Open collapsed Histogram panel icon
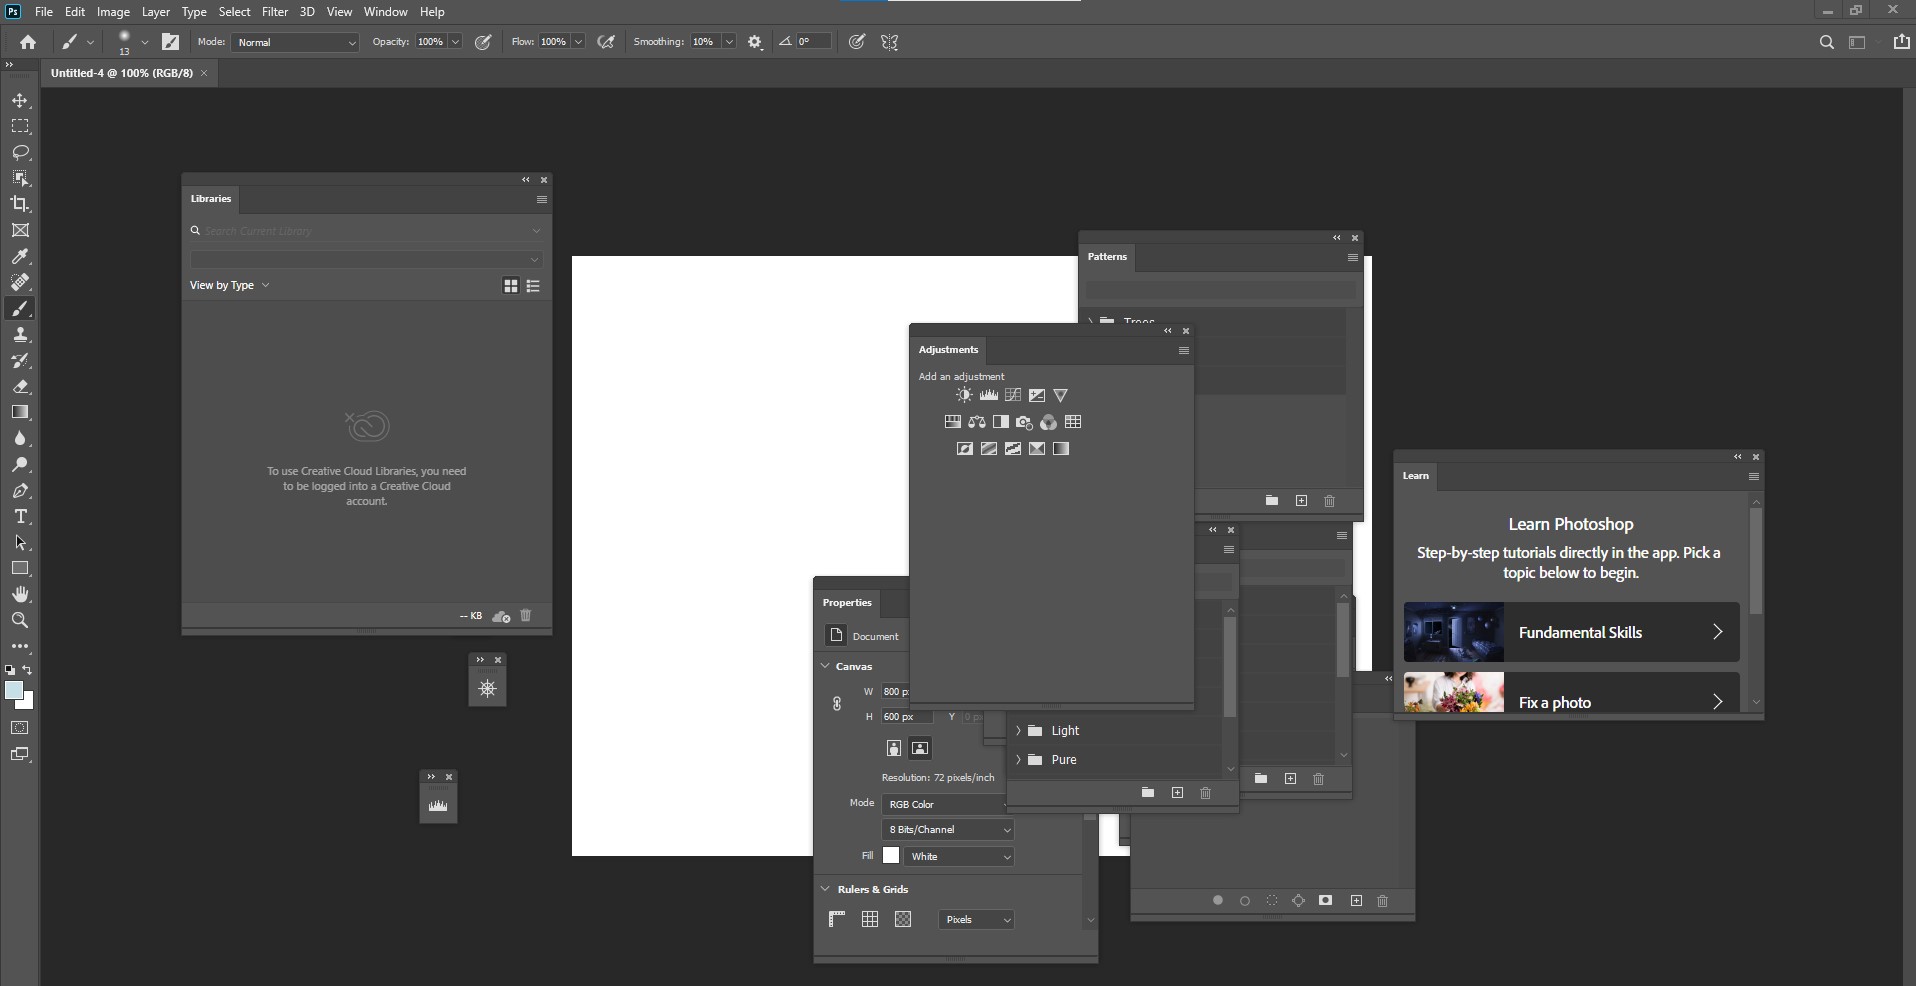The image size is (1916, 986). tap(438, 805)
